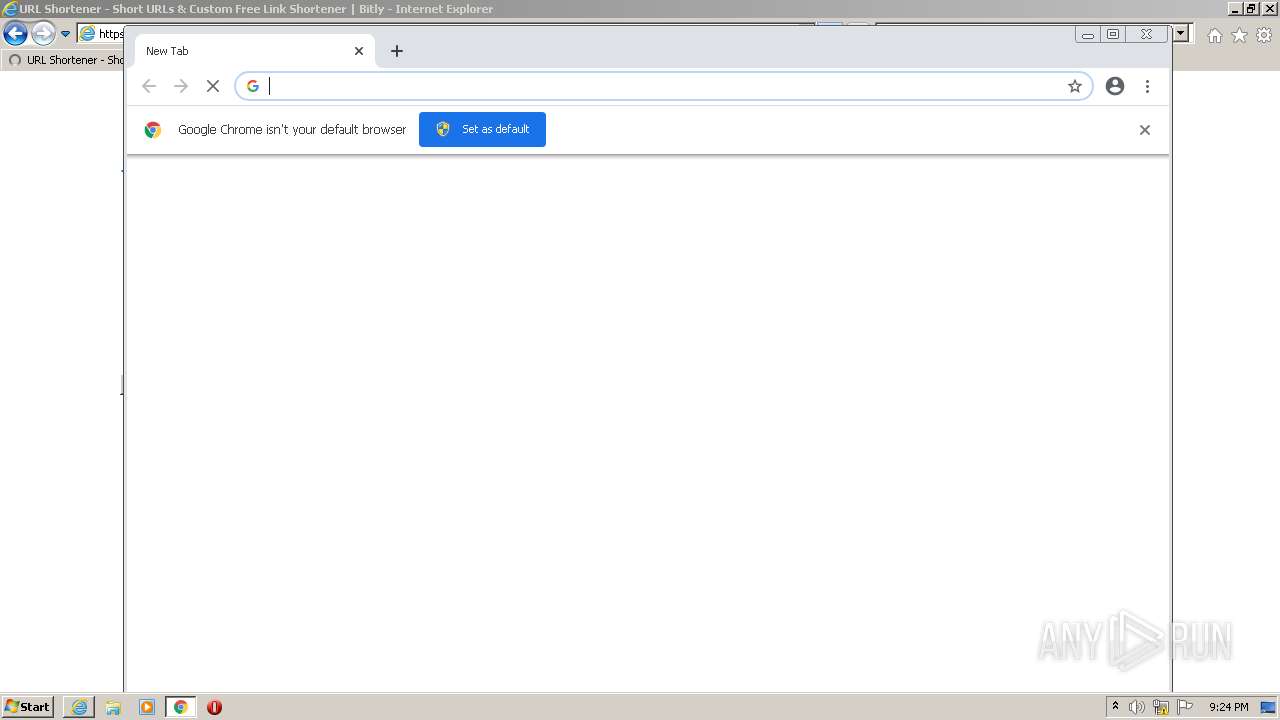This screenshot has width=1280, height=720.
Task: Click Internet Explorer address bar
Action: click(x=101, y=33)
